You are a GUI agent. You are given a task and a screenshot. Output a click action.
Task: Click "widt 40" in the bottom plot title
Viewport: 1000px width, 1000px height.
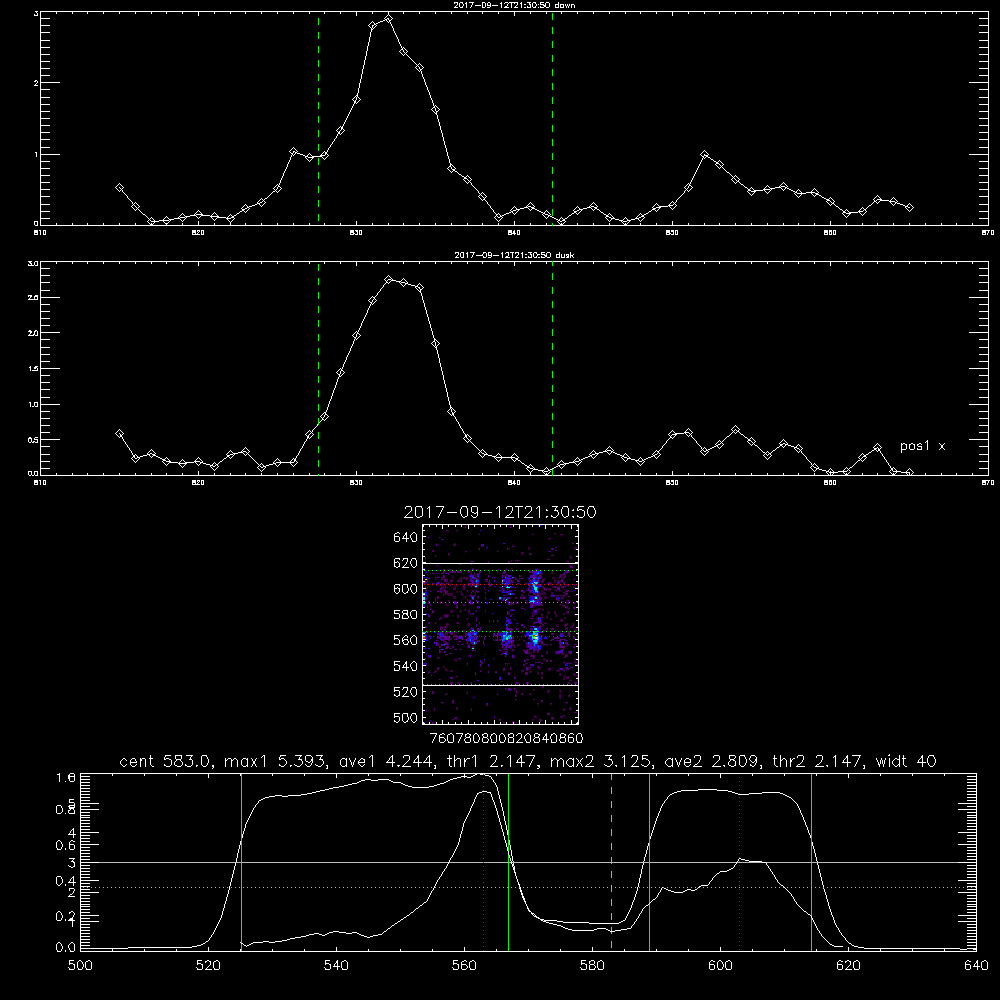coord(906,761)
